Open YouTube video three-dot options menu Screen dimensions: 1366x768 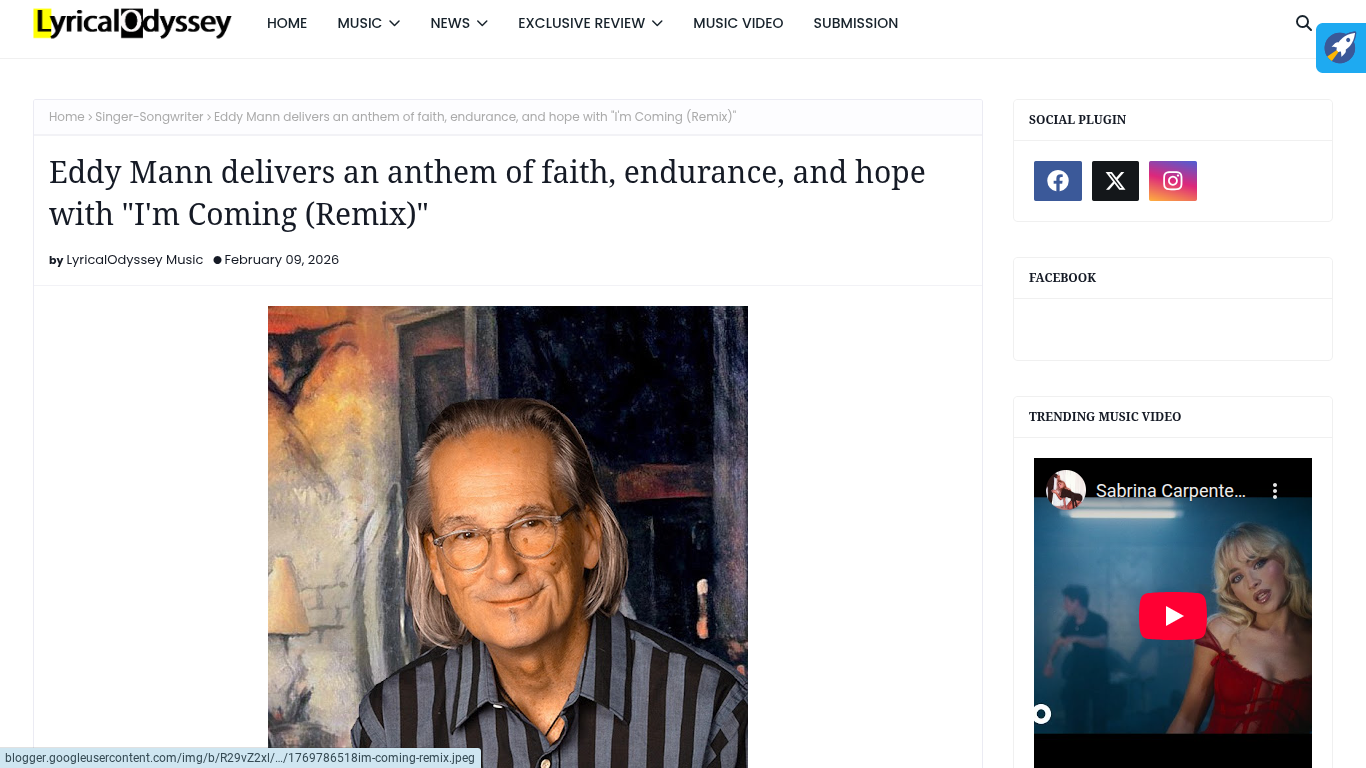(1275, 490)
